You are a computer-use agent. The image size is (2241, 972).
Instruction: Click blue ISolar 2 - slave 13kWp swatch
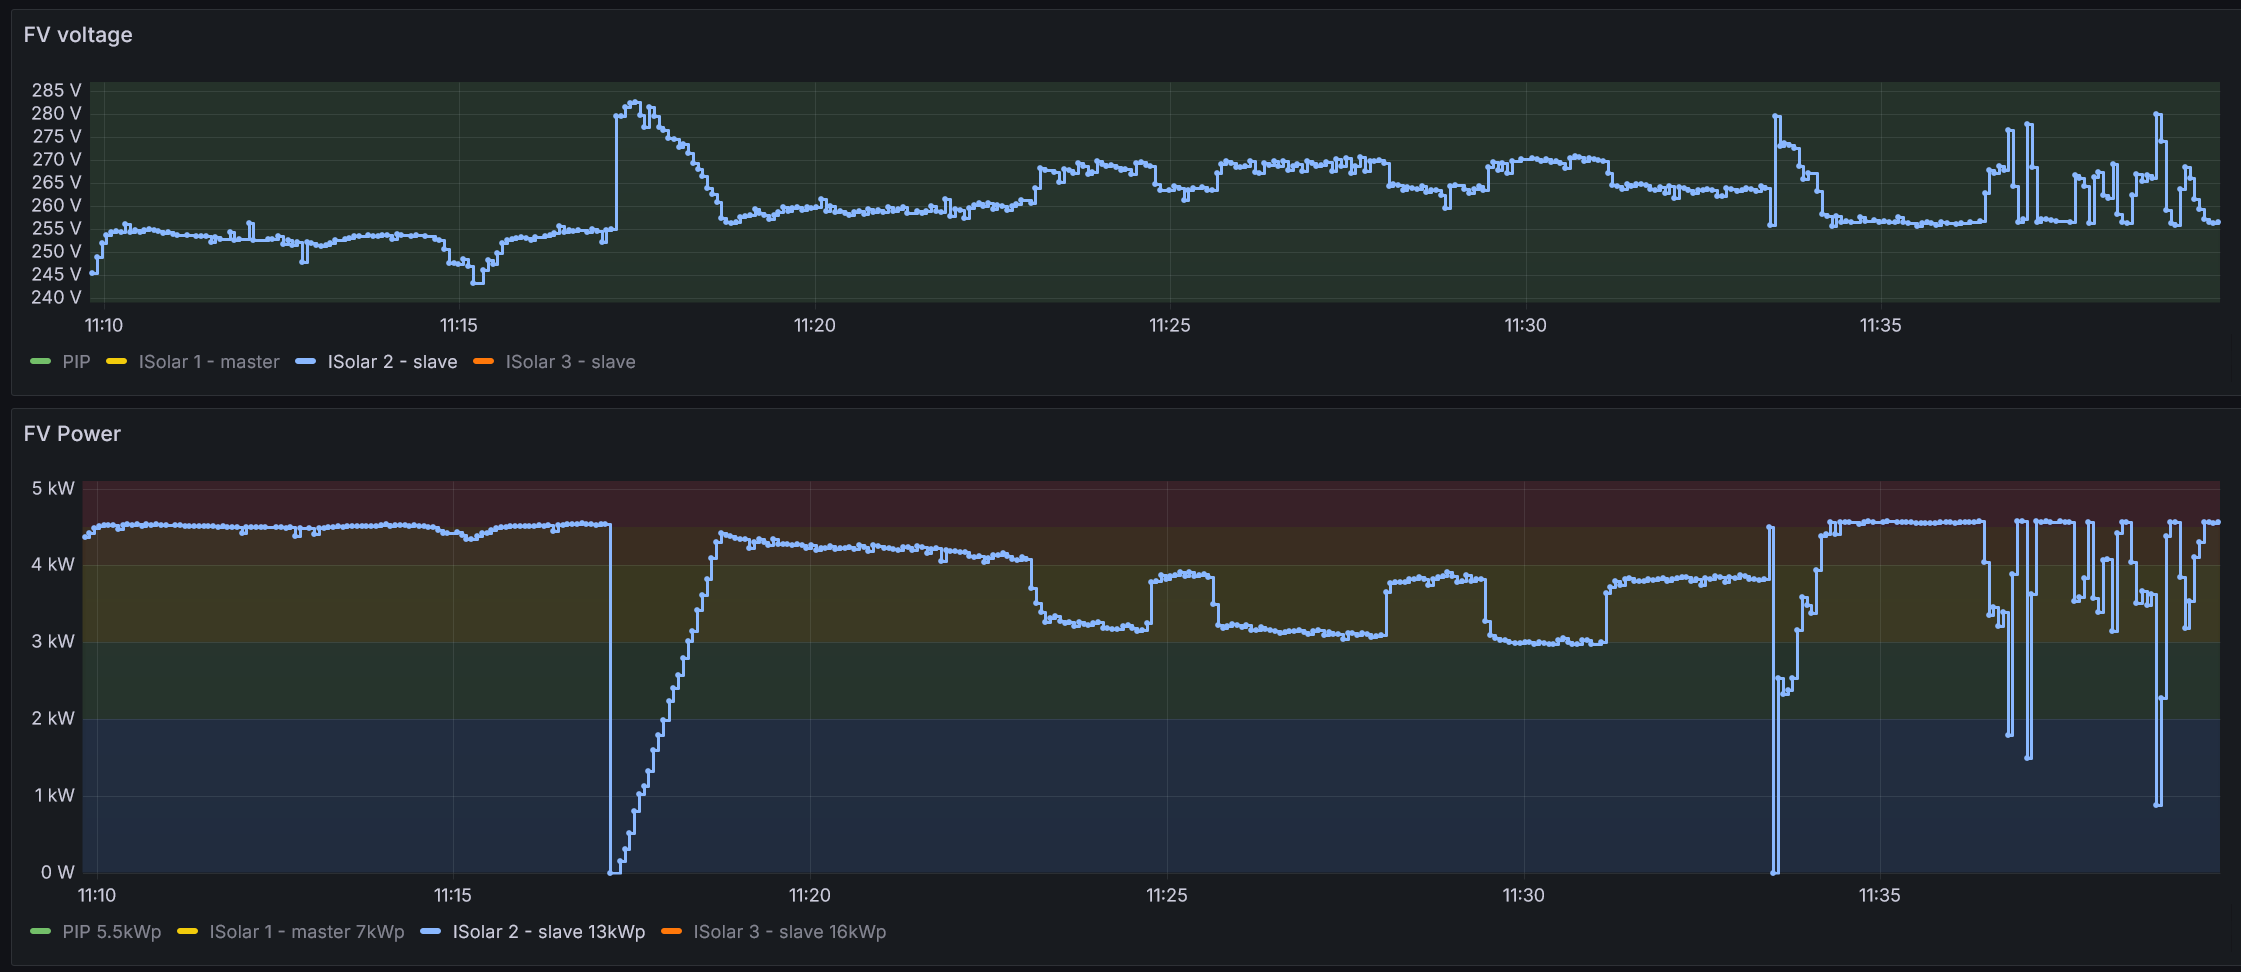[430, 932]
